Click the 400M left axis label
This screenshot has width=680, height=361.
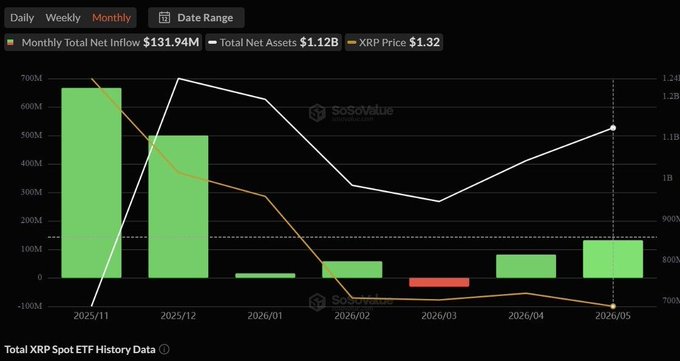pyautogui.click(x=31, y=164)
